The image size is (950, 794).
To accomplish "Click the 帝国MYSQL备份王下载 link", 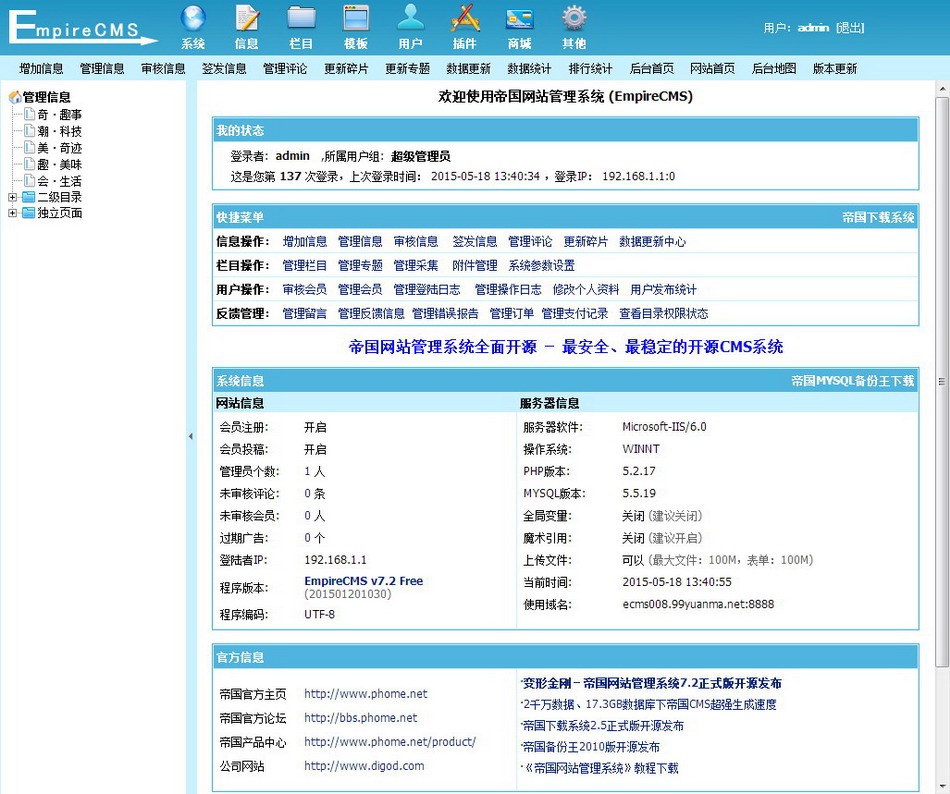I will [x=852, y=381].
